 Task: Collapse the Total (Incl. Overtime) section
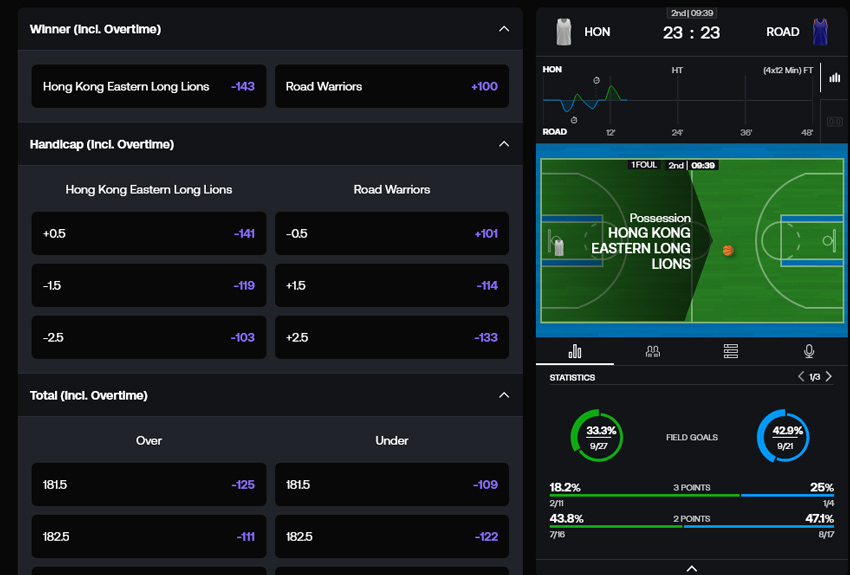click(x=504, y=395)
